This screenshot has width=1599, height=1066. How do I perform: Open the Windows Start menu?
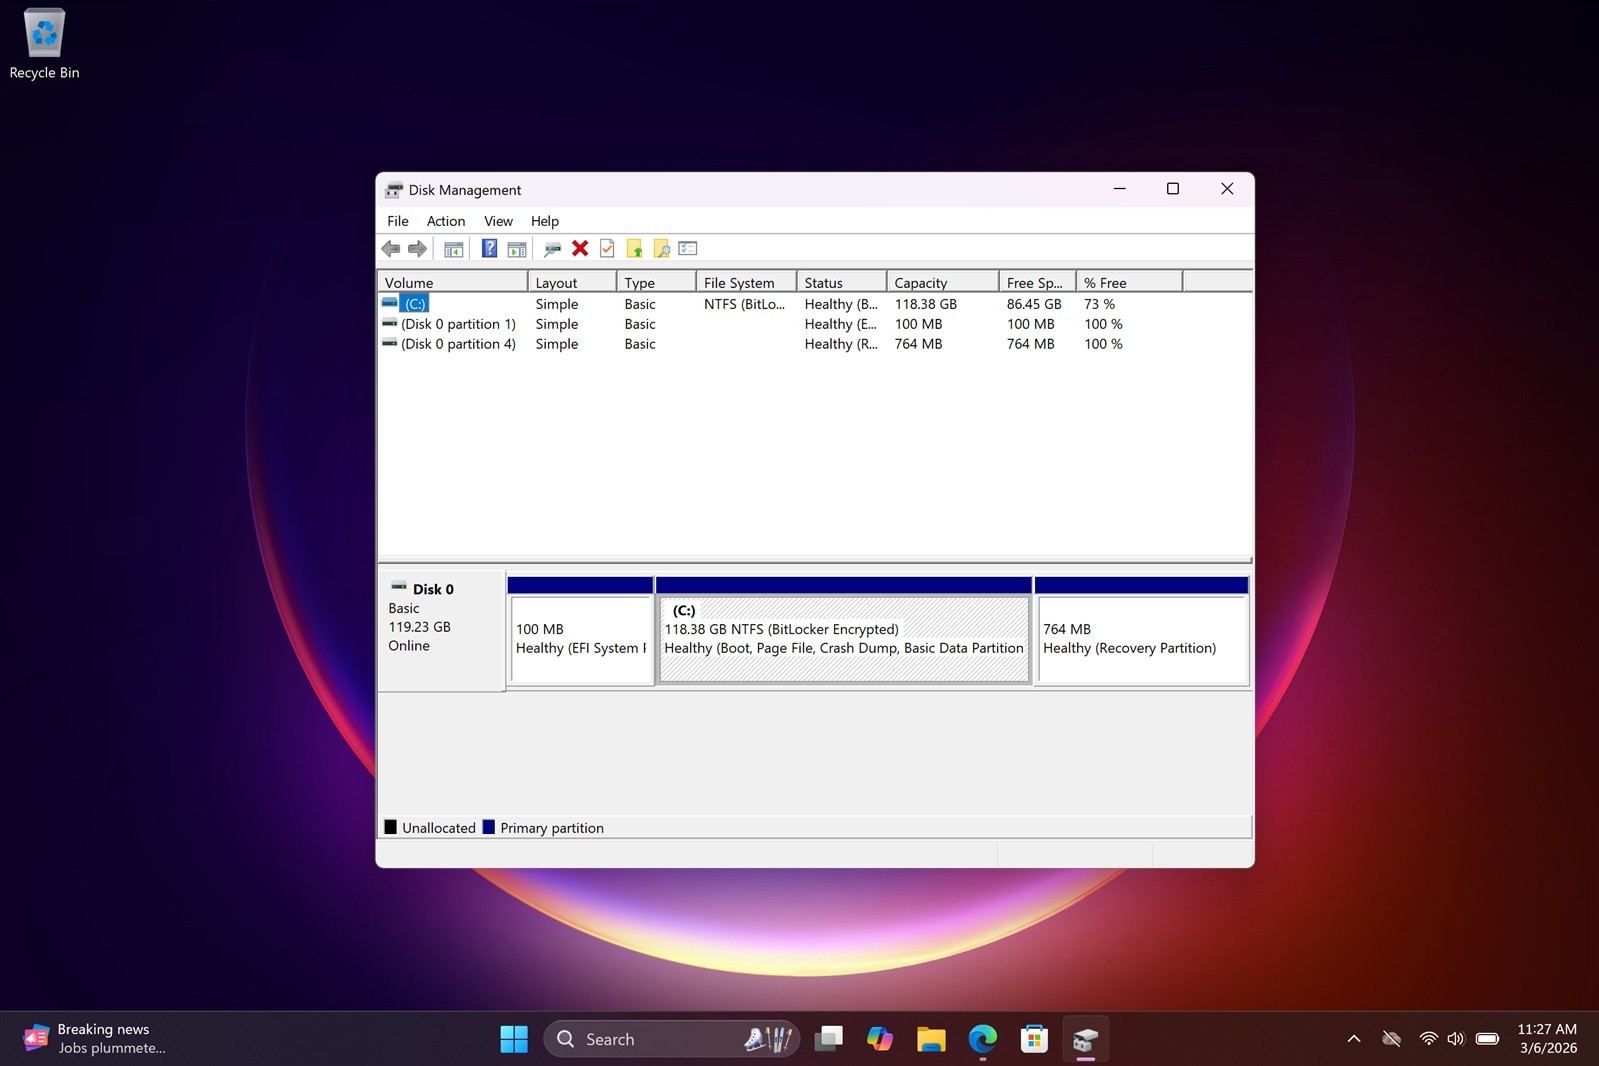(514, 1039)
